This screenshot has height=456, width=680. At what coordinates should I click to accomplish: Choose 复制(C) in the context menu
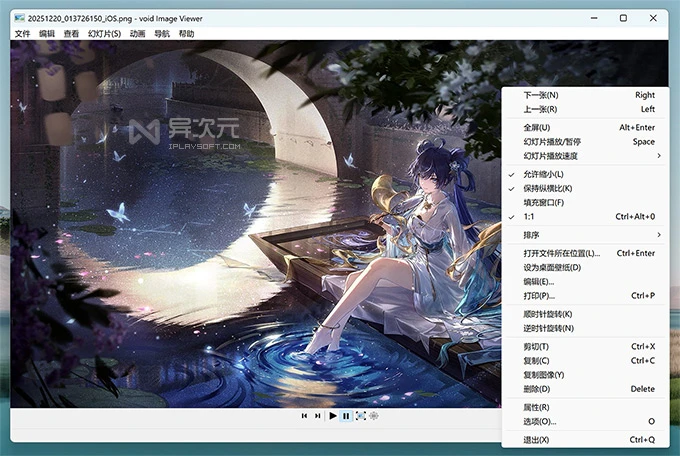click(585, 361)
